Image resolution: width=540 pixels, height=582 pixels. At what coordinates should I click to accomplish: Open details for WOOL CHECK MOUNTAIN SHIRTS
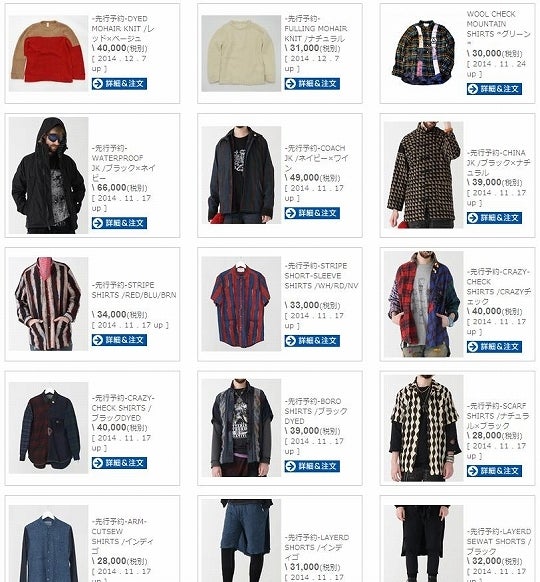click(x=494, y=89)
